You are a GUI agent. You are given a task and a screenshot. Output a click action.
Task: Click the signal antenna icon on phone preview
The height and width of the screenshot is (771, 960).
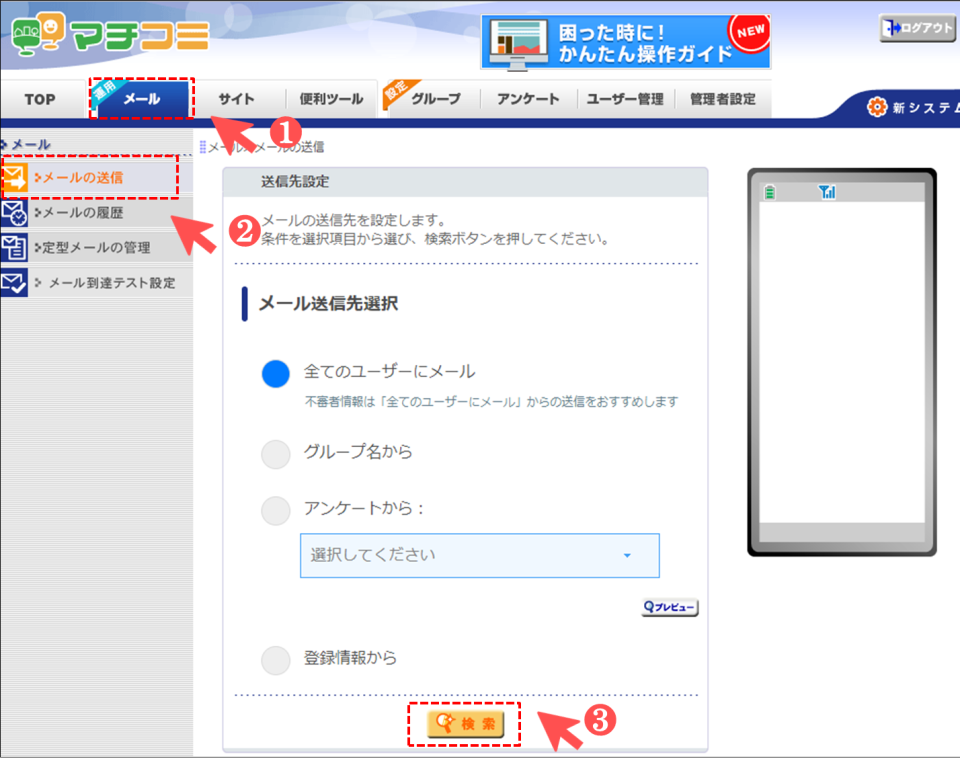point(826,192)
